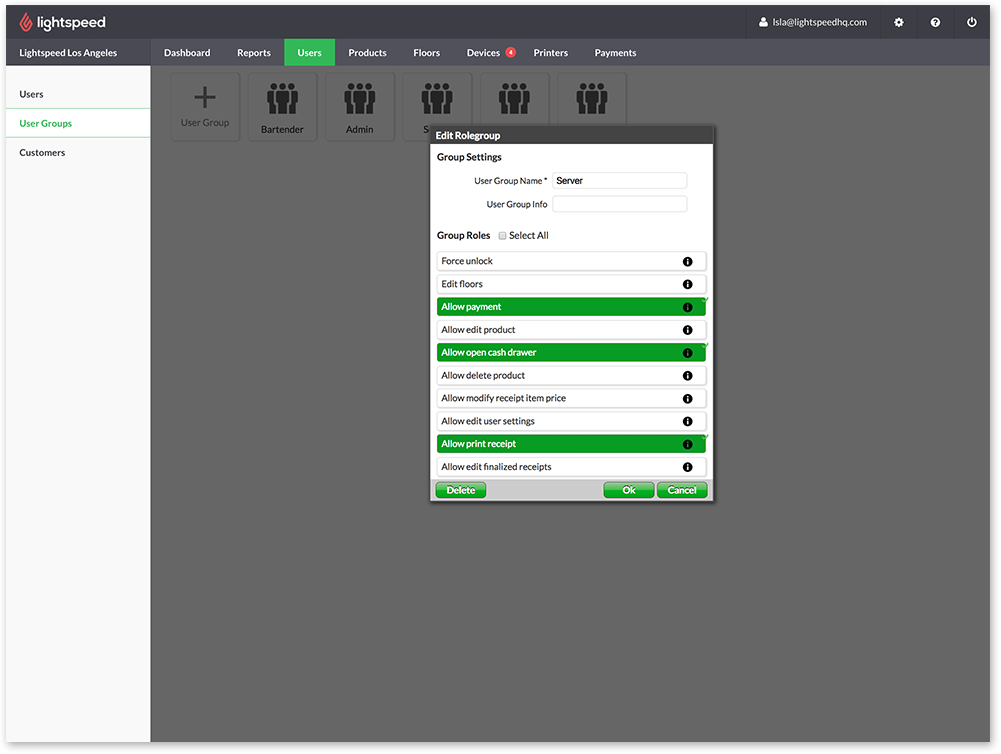Image resolution: width=1001 pixels, height=754 pixels.
Task: Click info icon beside Allow edit product
Action: (x=687, y=330)
